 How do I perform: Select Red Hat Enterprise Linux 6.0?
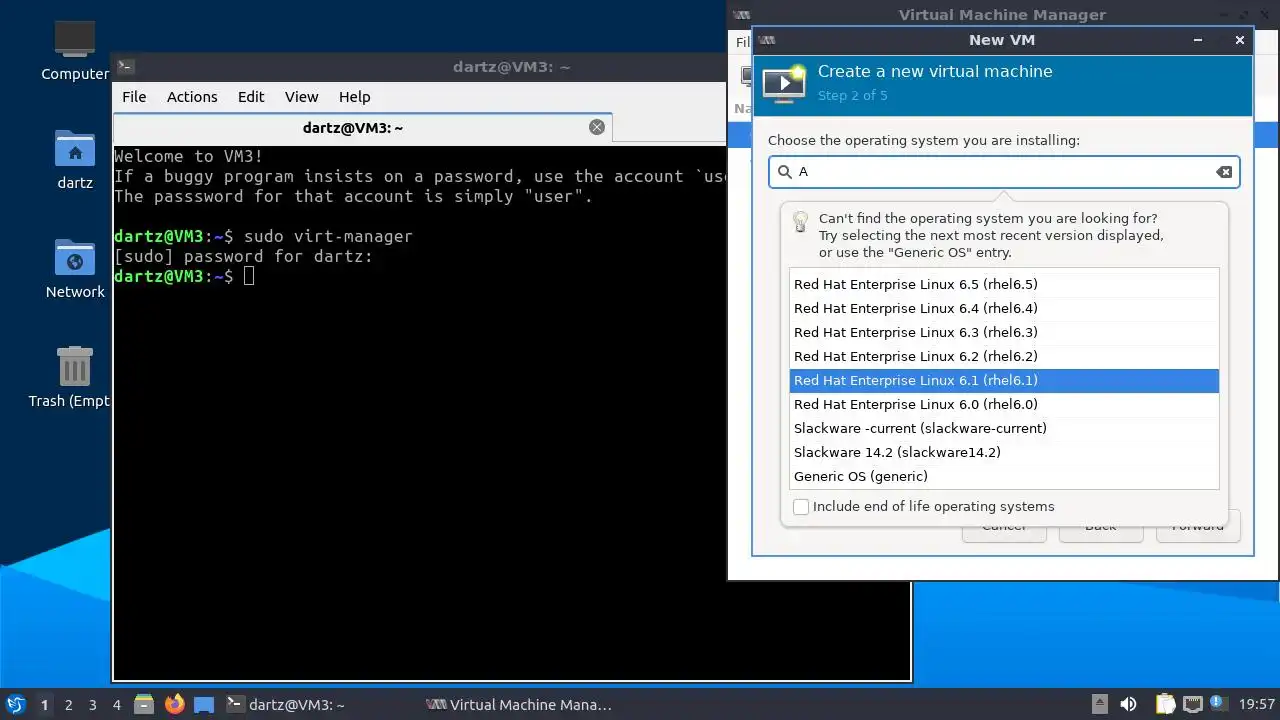(x=1004, y=404)
